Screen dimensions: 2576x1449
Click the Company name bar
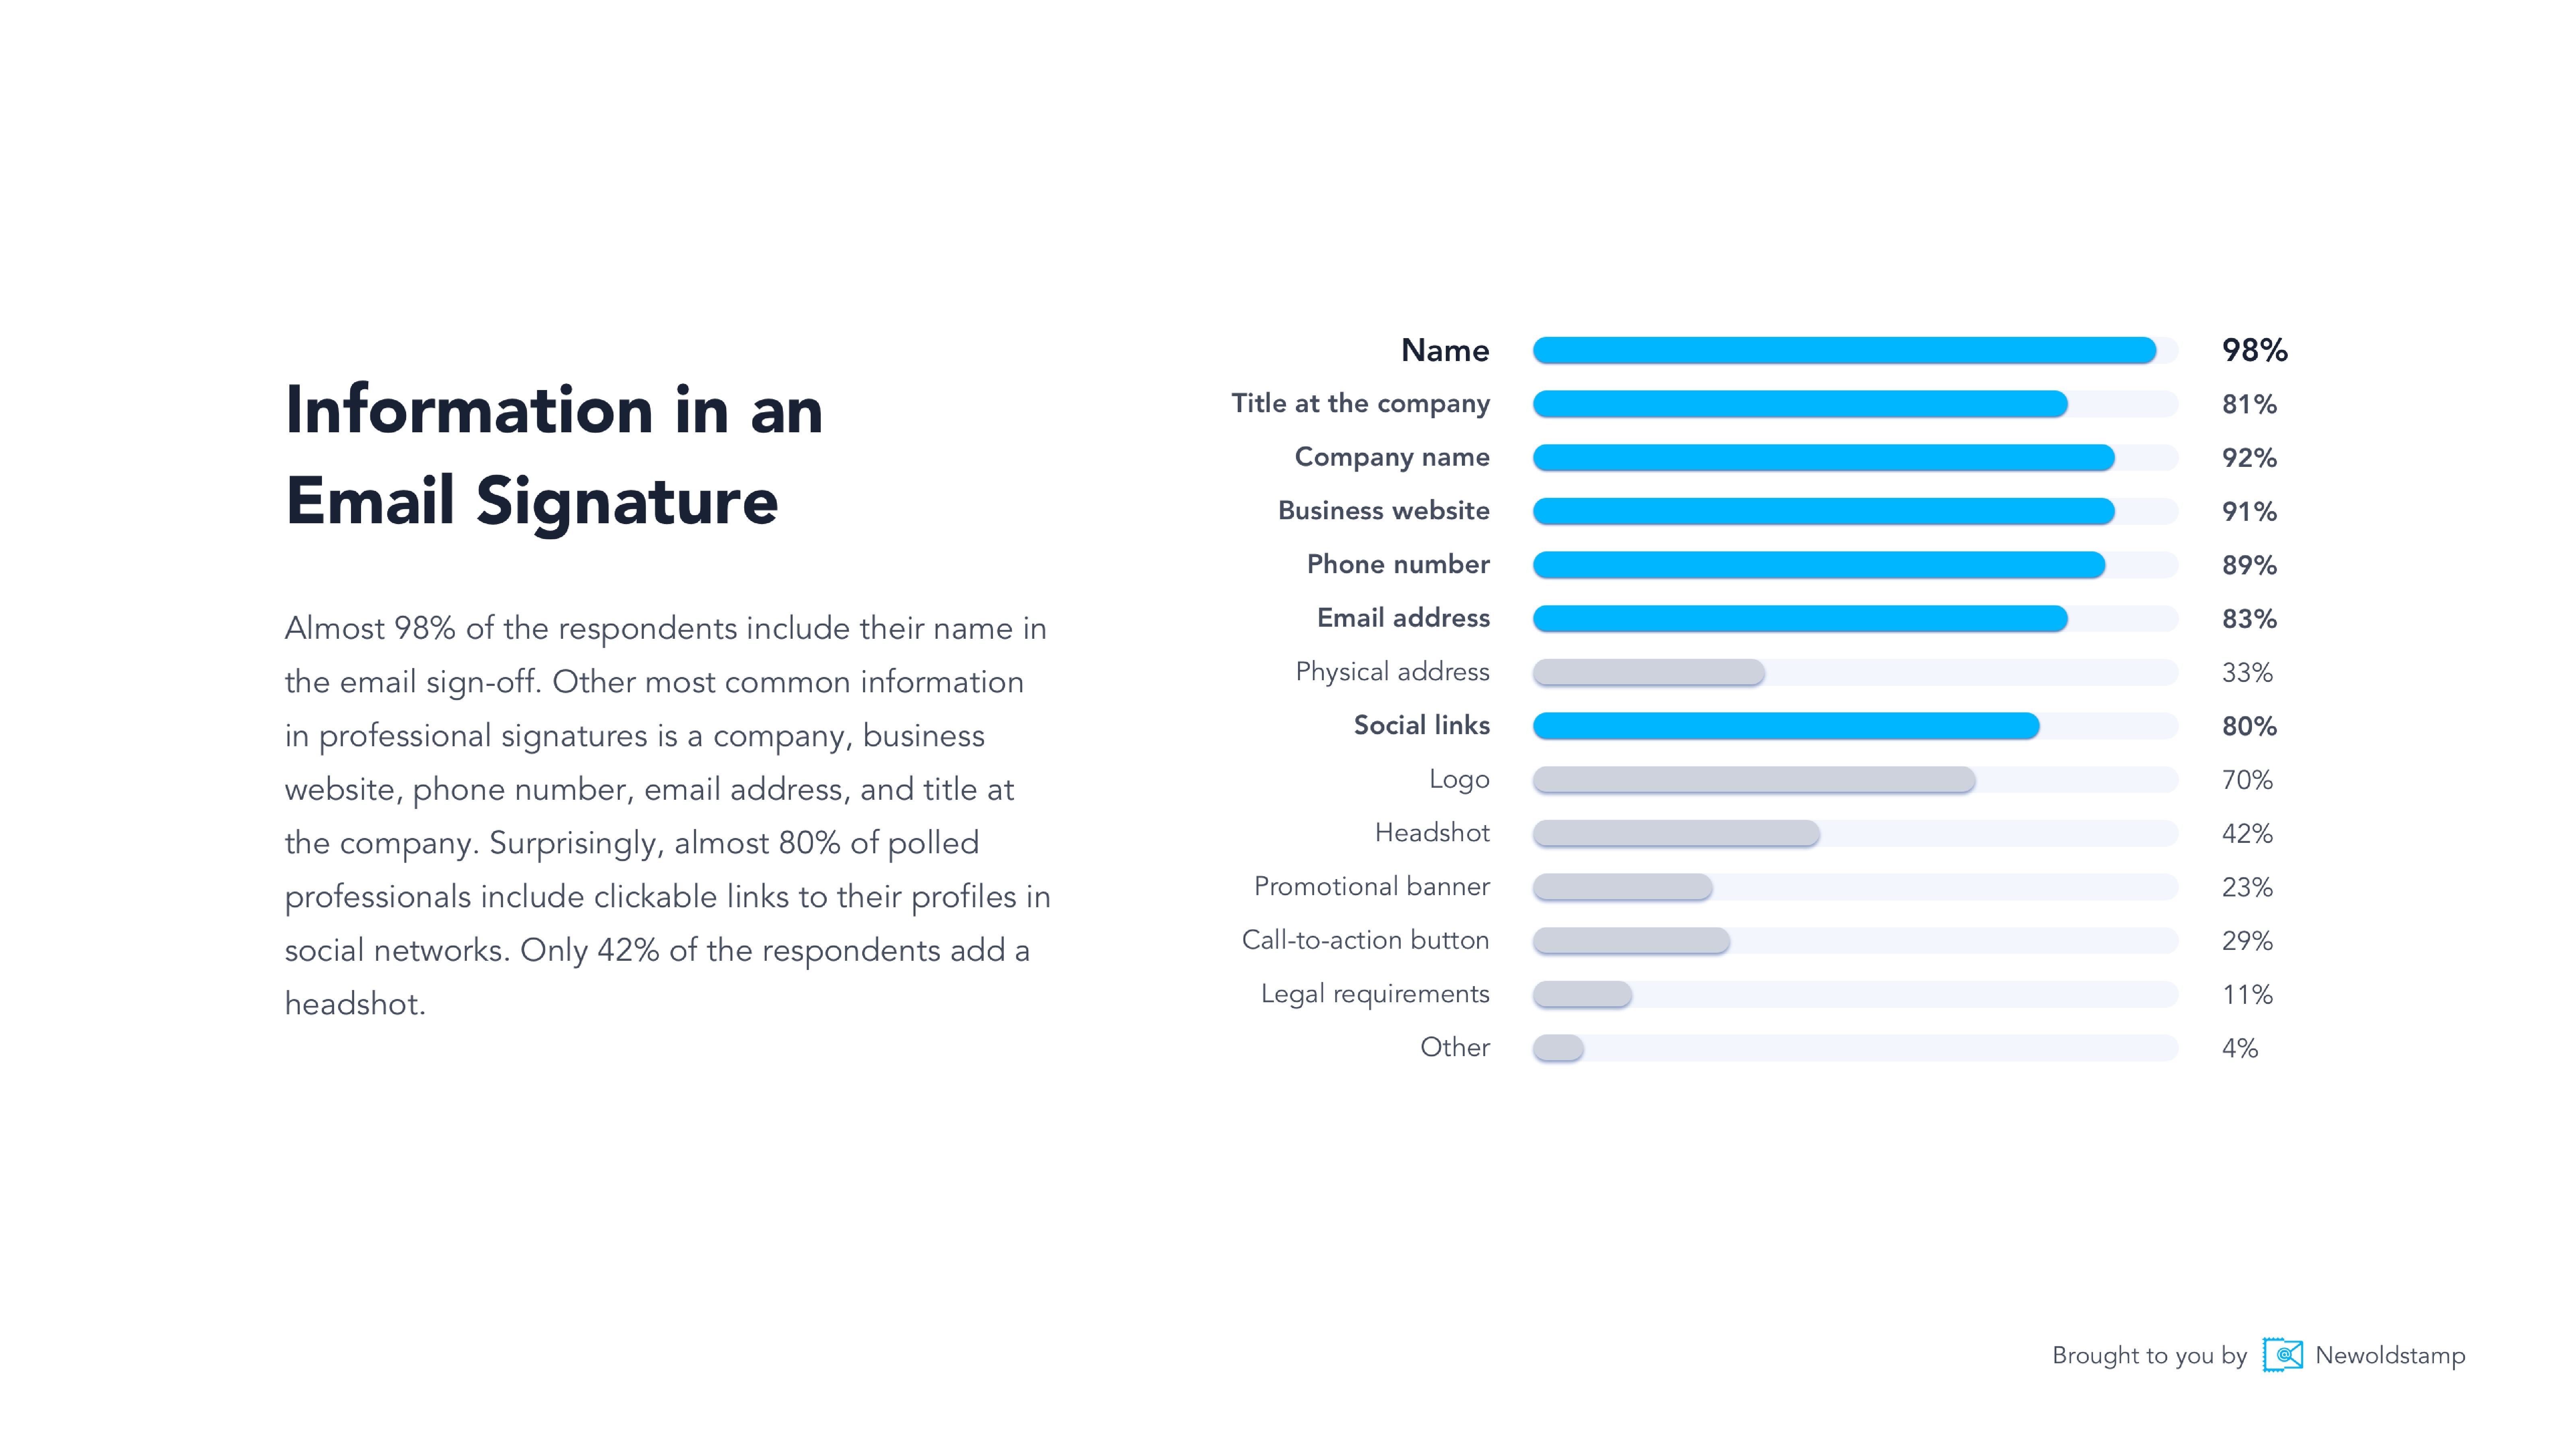pos(1822,458)
